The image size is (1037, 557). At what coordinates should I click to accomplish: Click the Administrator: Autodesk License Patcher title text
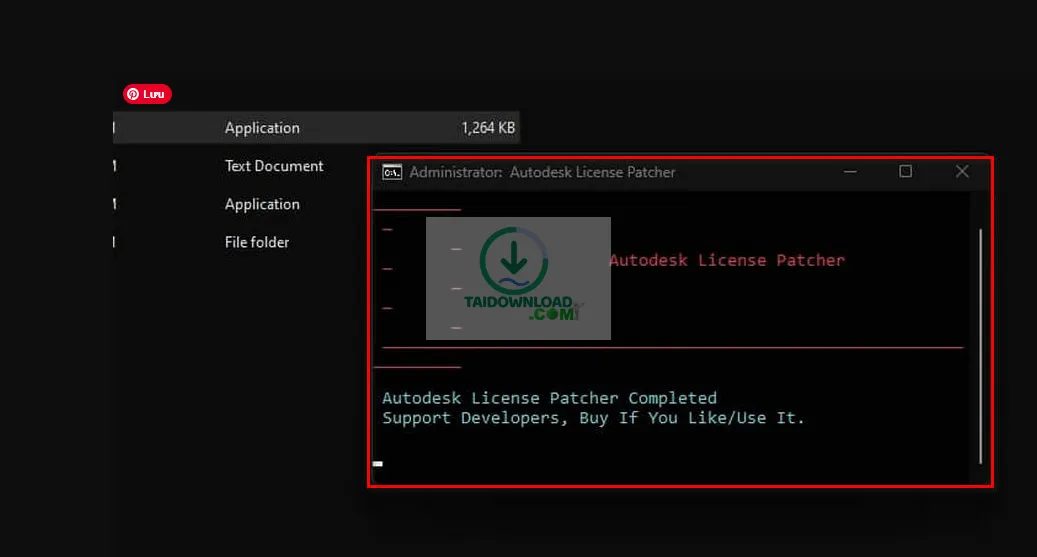click(542, 172)
